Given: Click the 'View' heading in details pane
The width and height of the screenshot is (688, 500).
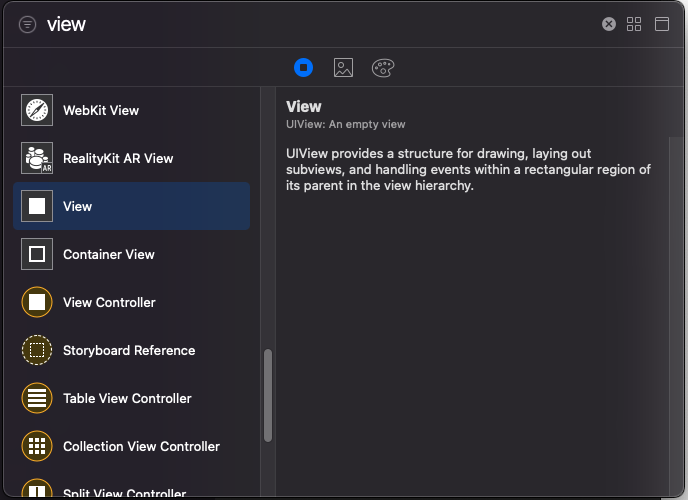Looking at the screenshot, I should 304,107.
